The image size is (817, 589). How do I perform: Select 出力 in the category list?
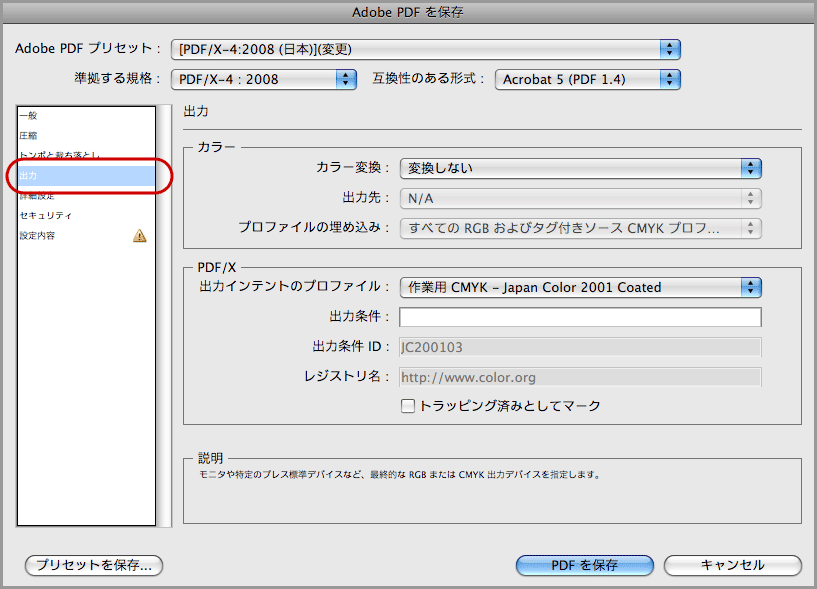(86, 176)
